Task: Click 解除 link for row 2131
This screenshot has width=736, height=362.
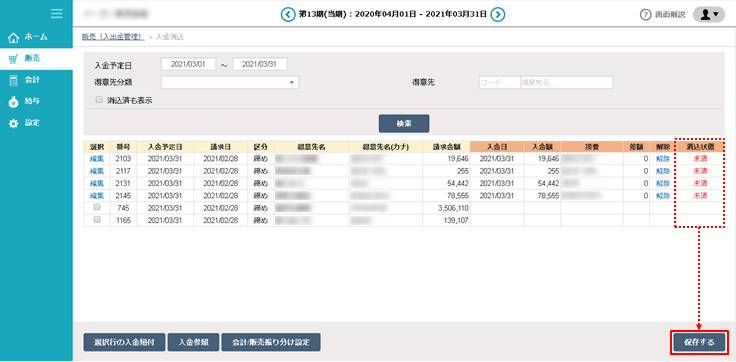Action: [x=662, y=183]
